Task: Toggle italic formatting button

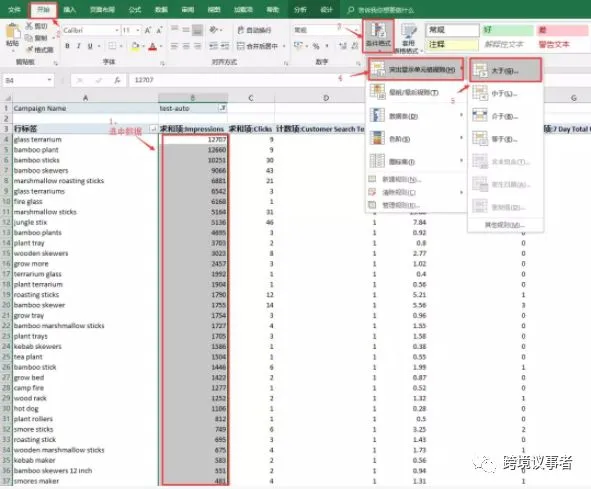Action: click(78, 46)
